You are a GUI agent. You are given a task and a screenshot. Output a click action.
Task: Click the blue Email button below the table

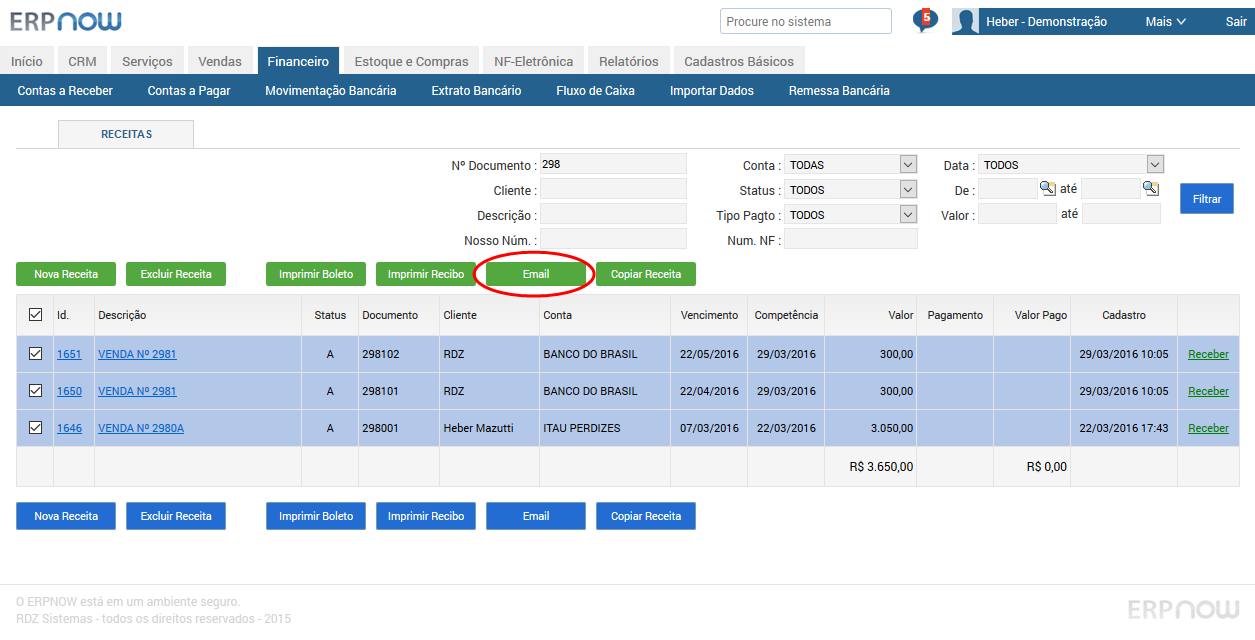pyautogui.click(x=536, y=516)
